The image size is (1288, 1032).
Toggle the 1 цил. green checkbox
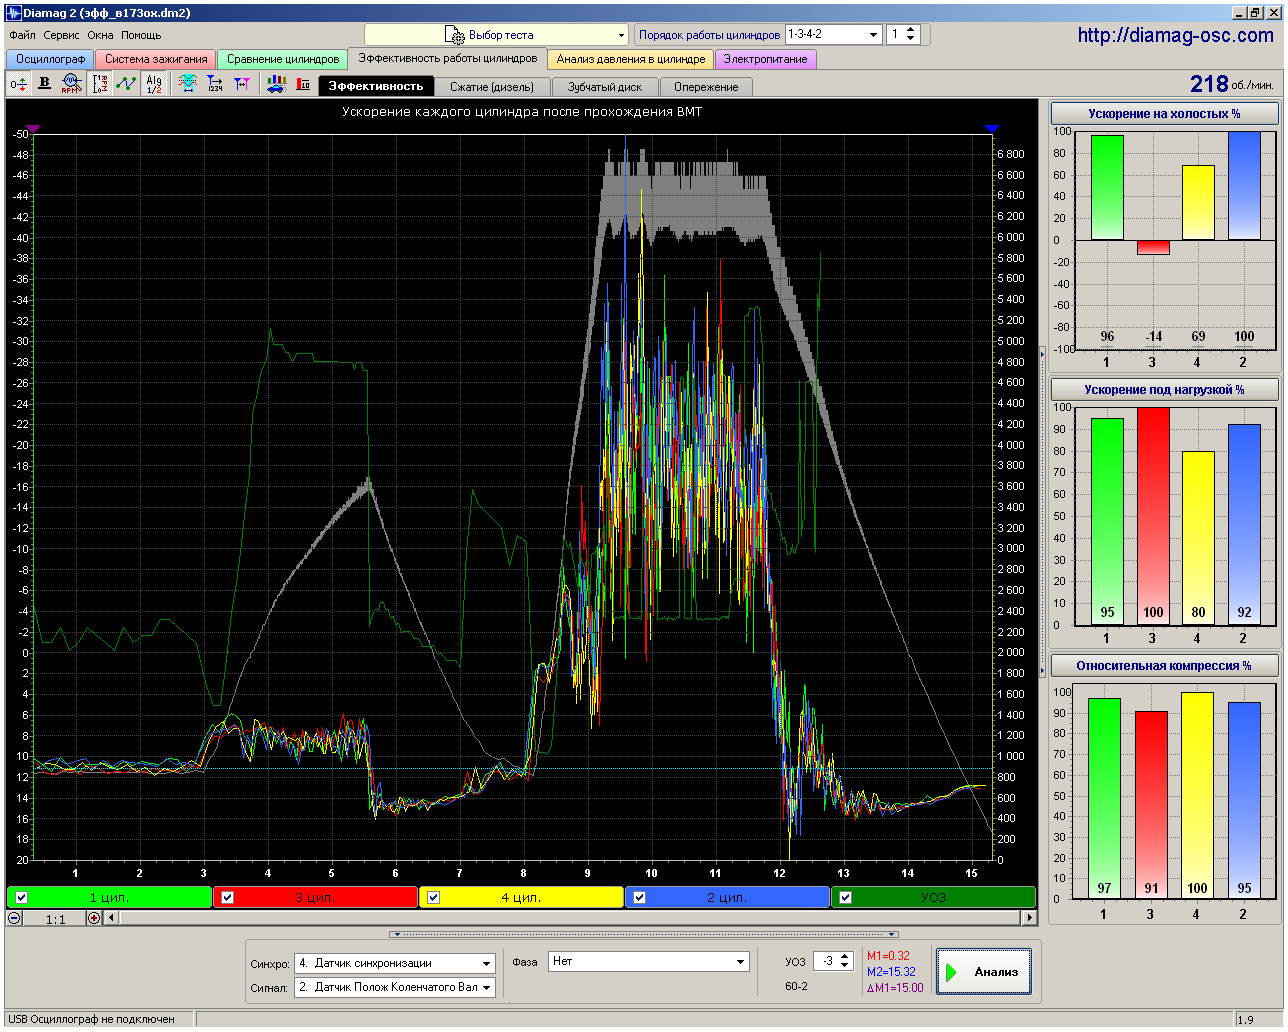22,897
